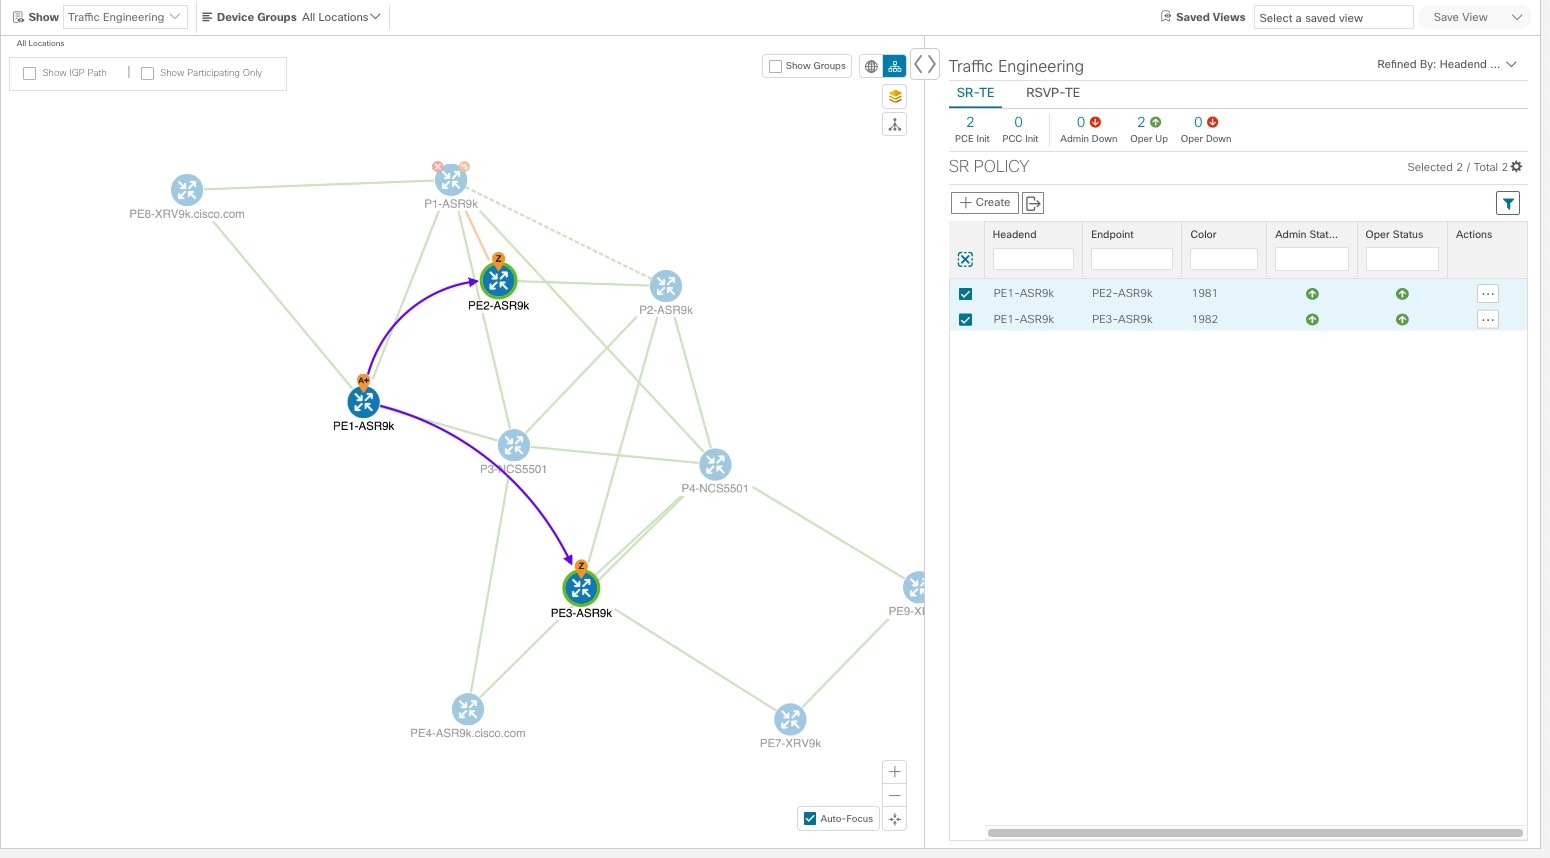Open the Show Traffic Engineering dropdown
Image resolution: width=1550 pixels, height=858 pixels.
point(125,17)
